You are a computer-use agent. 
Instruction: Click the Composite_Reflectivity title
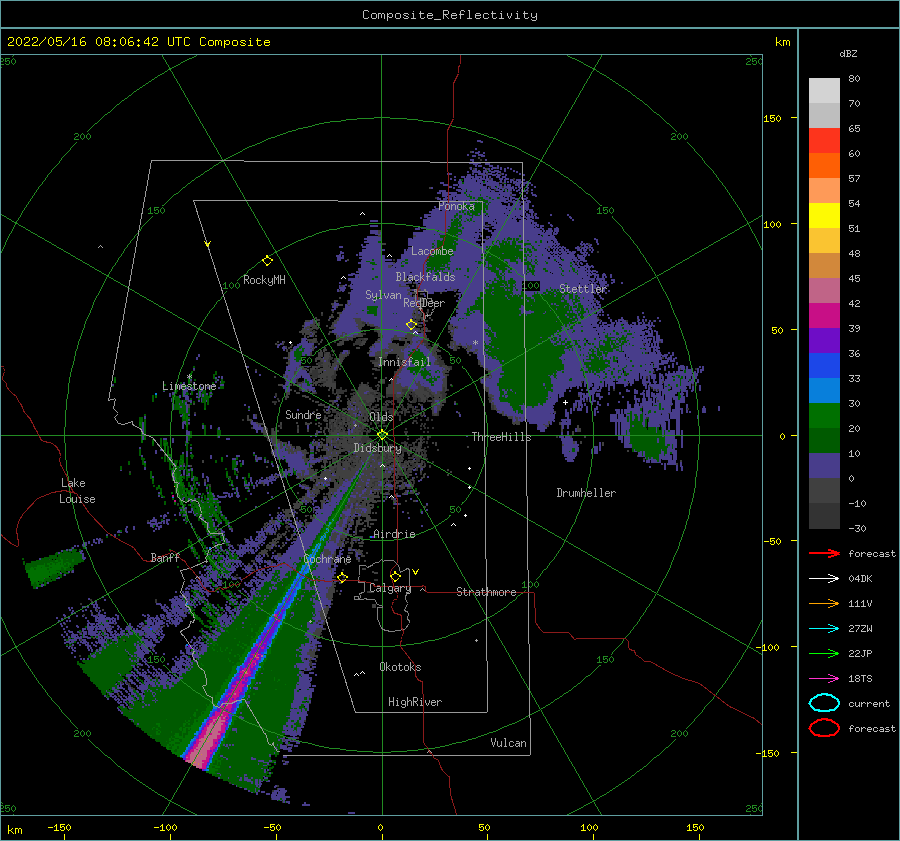pyautogui.click(x=450, y=15)
